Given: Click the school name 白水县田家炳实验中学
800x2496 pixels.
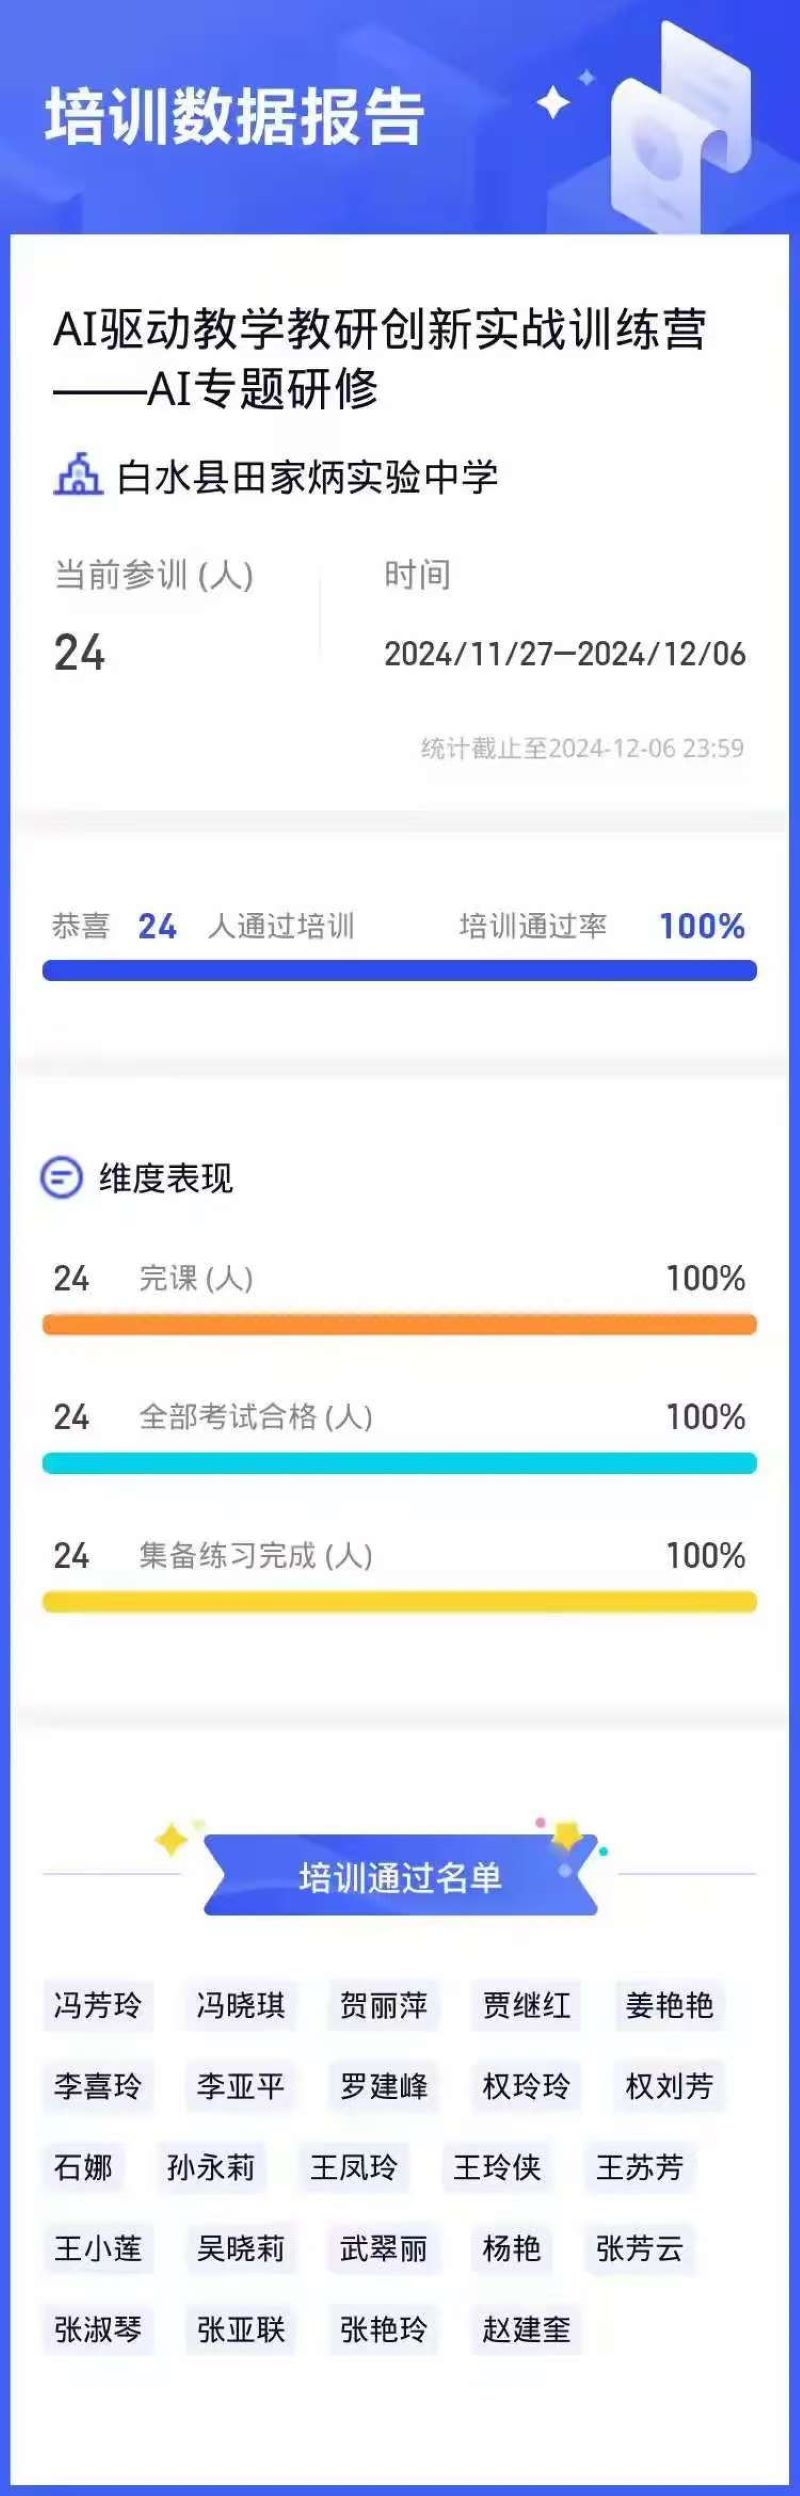Looking at the screenshot, I should pyautogui.click(x=307, y=477).
